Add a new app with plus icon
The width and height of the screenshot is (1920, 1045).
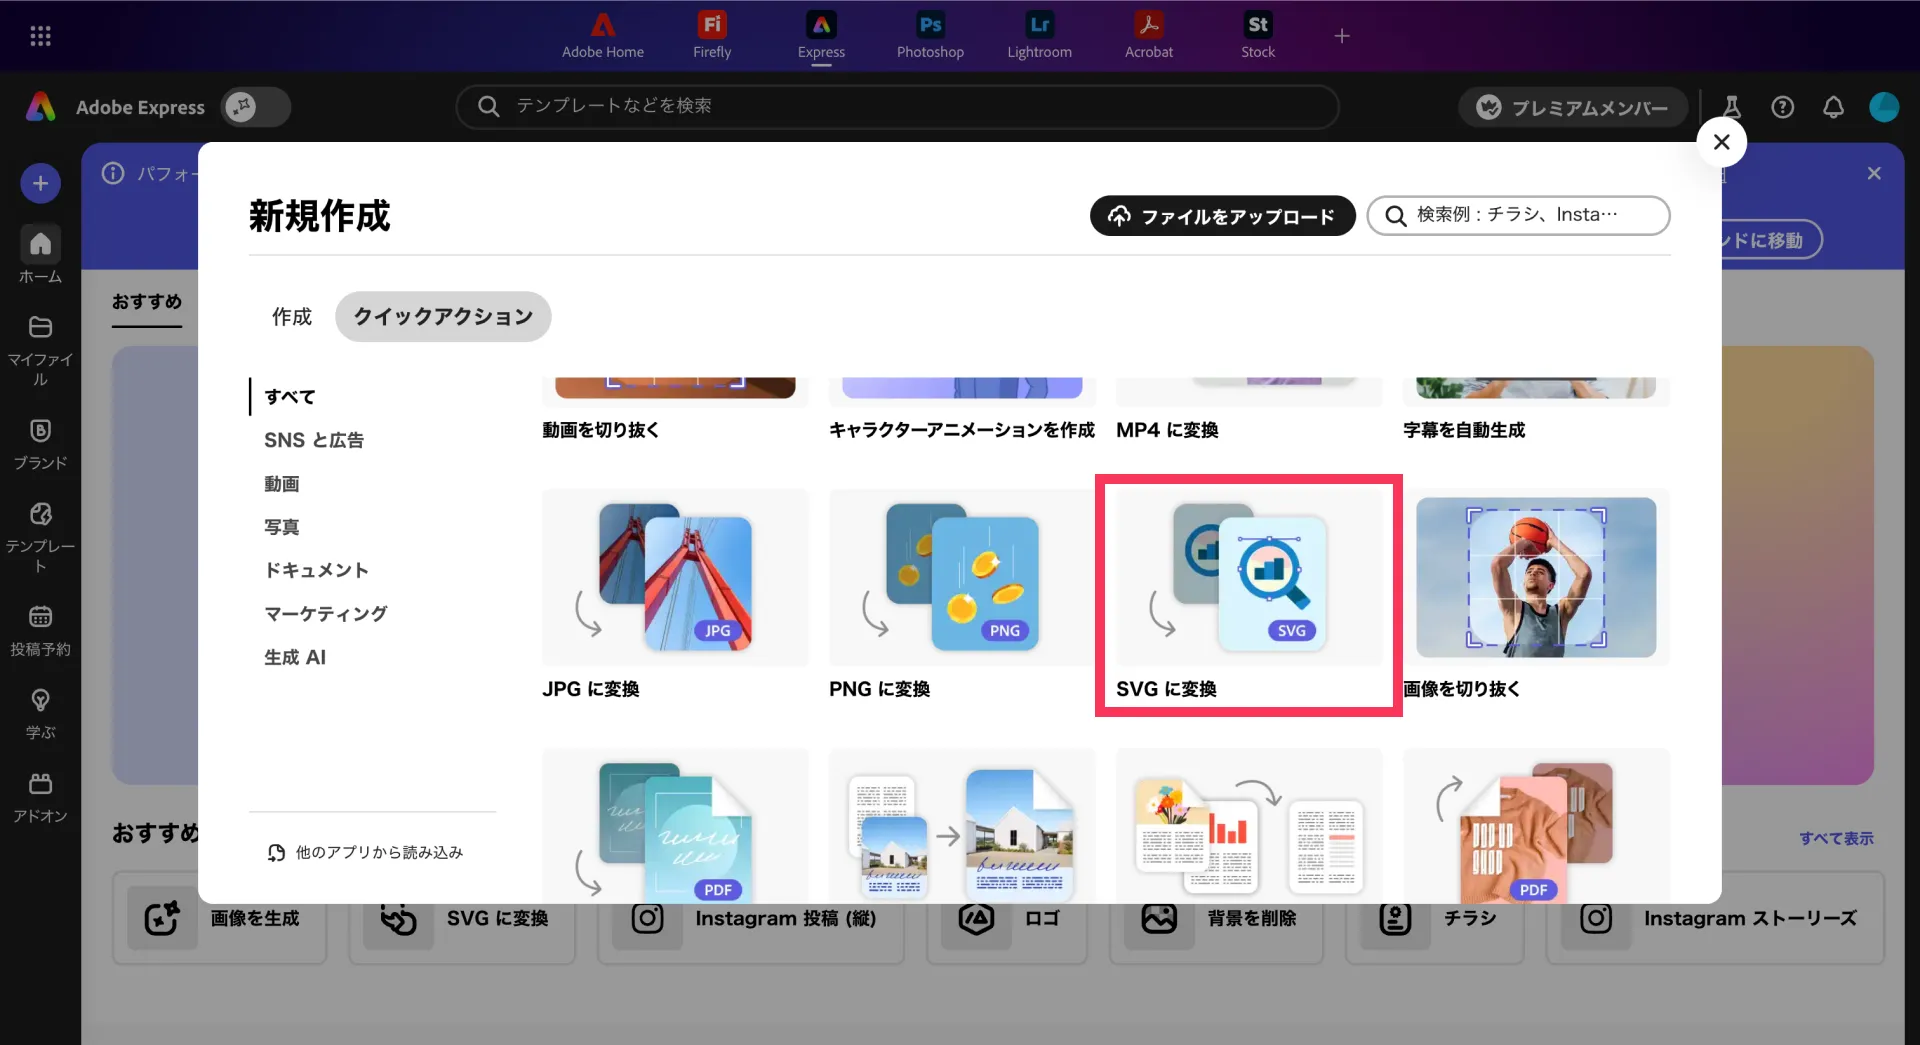click(1341, 36)
